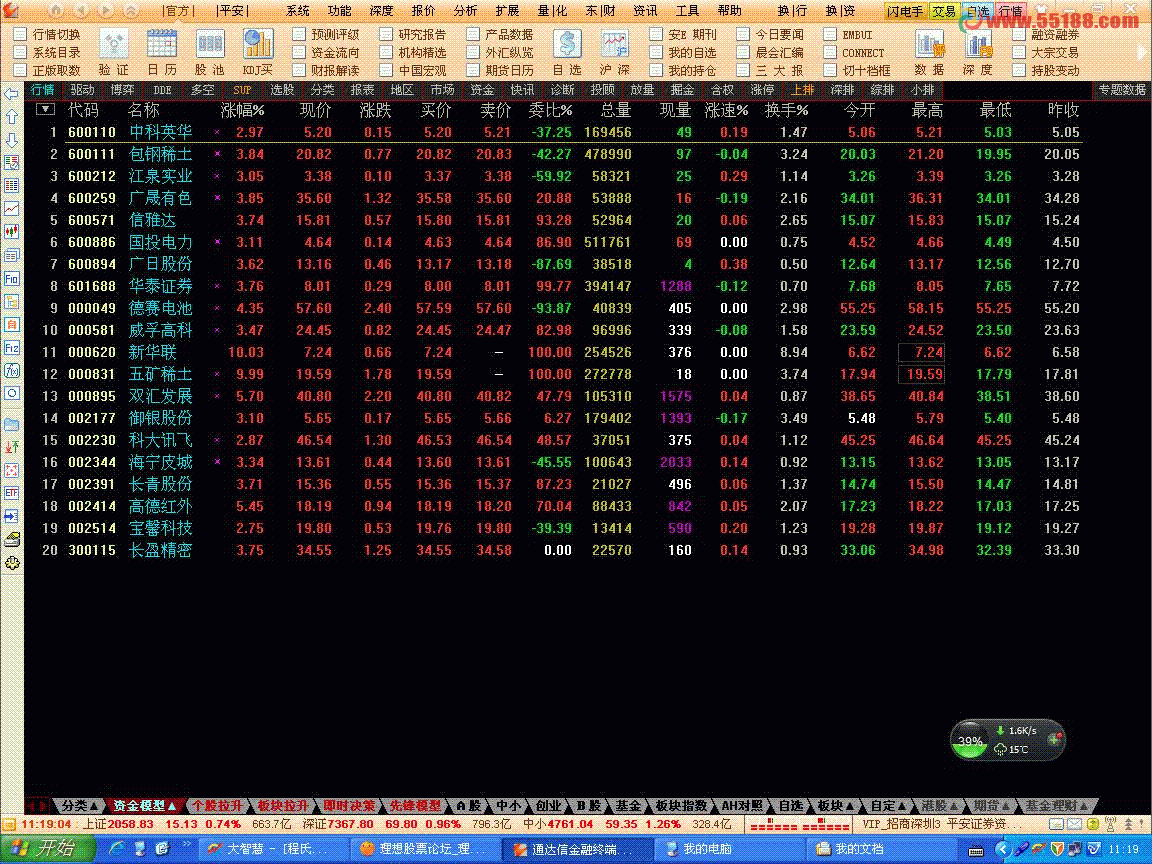
Task: Click the 闪电手 button
Action: (x=905, y=11)
